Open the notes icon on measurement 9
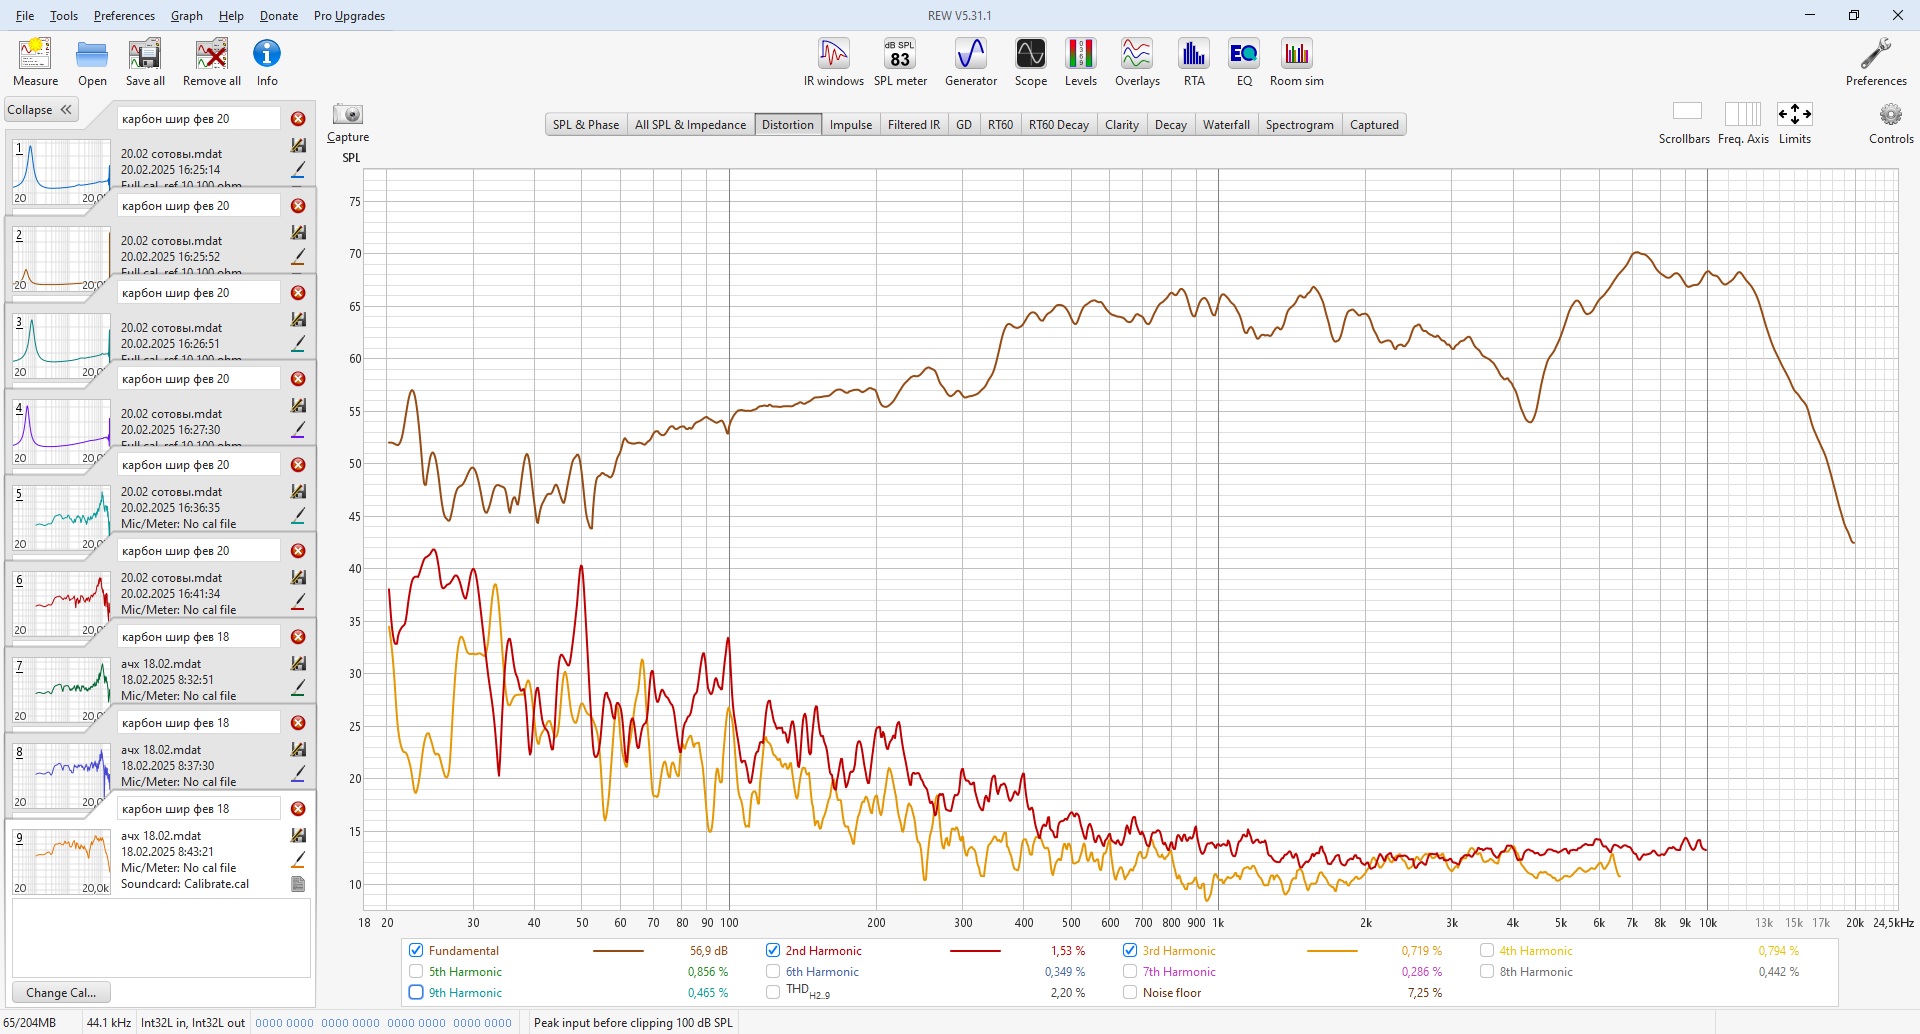The height and width of the screenshot is (1034, 1920). tap(298, 884)
